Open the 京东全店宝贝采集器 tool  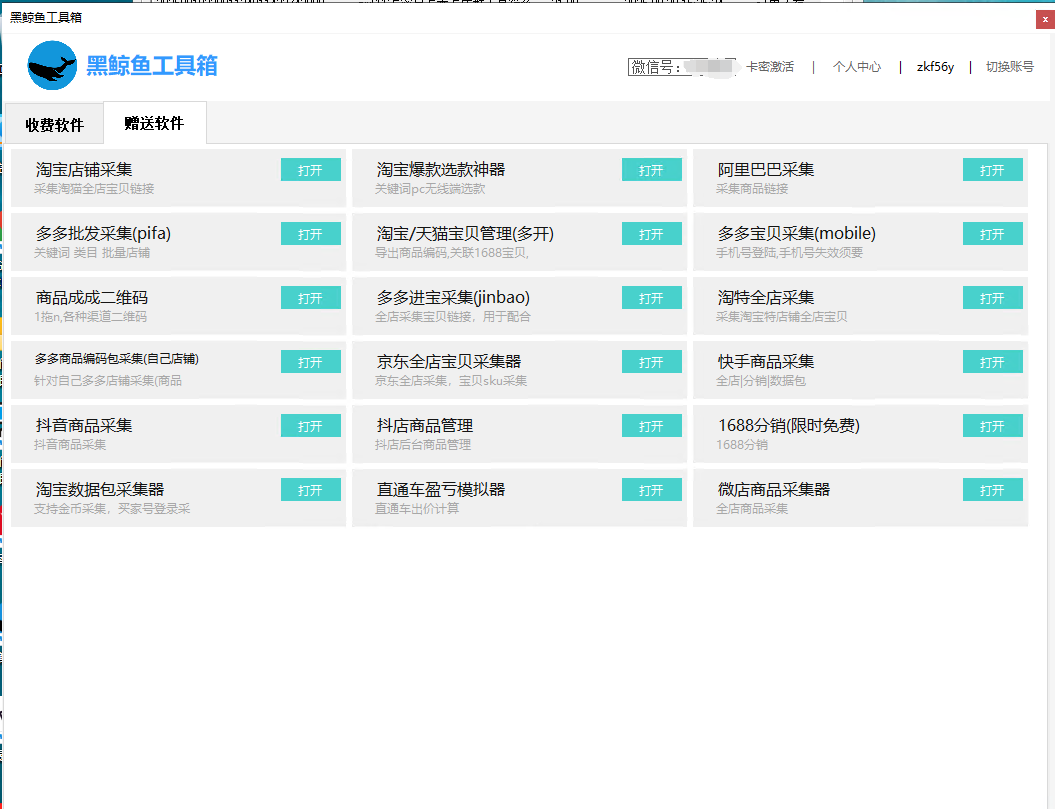pos(651,362)
